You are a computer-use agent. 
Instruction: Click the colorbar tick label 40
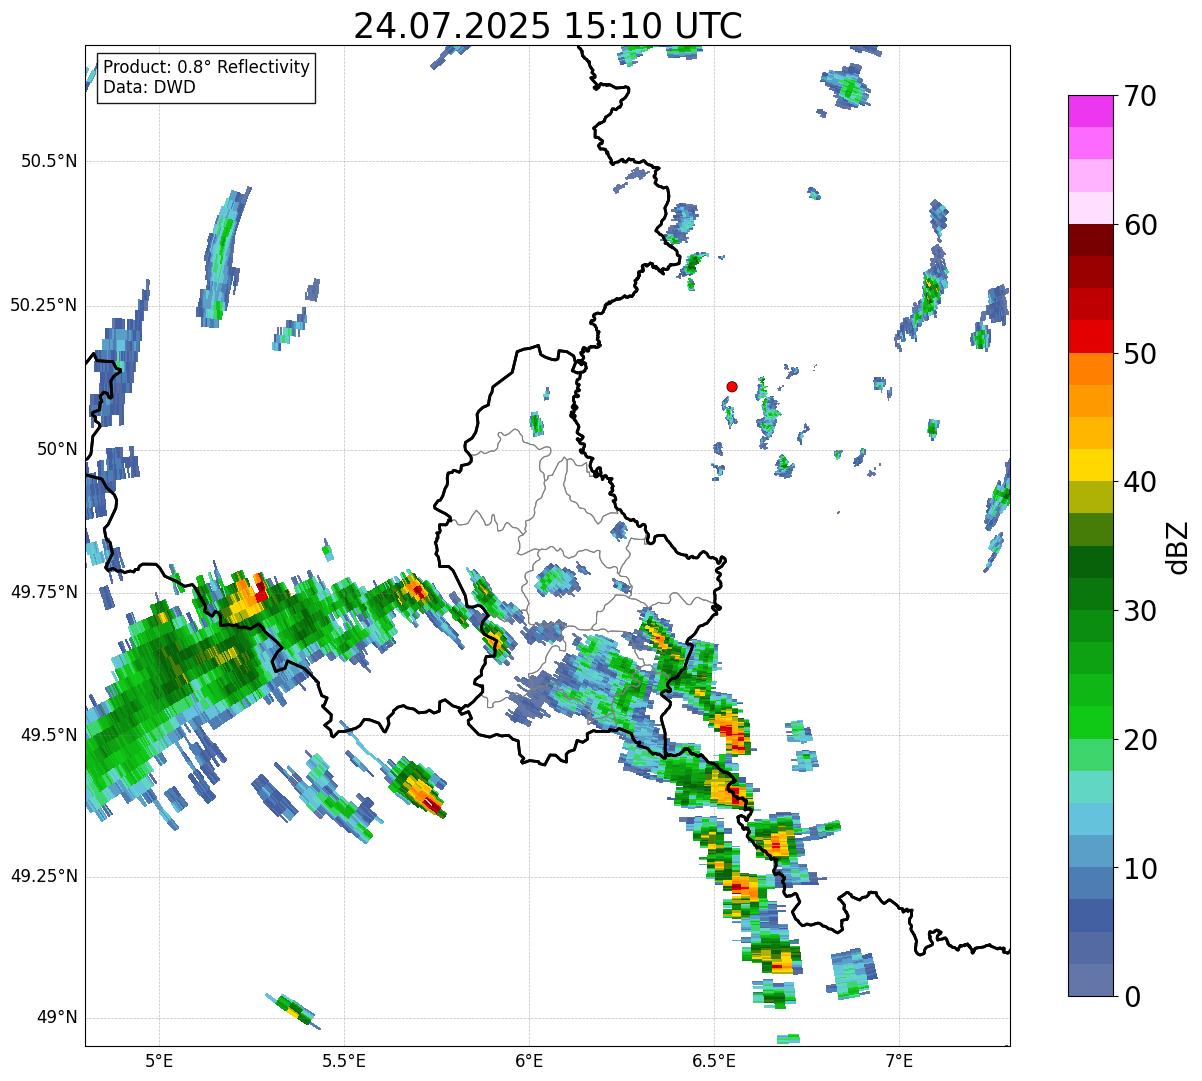1140,482
